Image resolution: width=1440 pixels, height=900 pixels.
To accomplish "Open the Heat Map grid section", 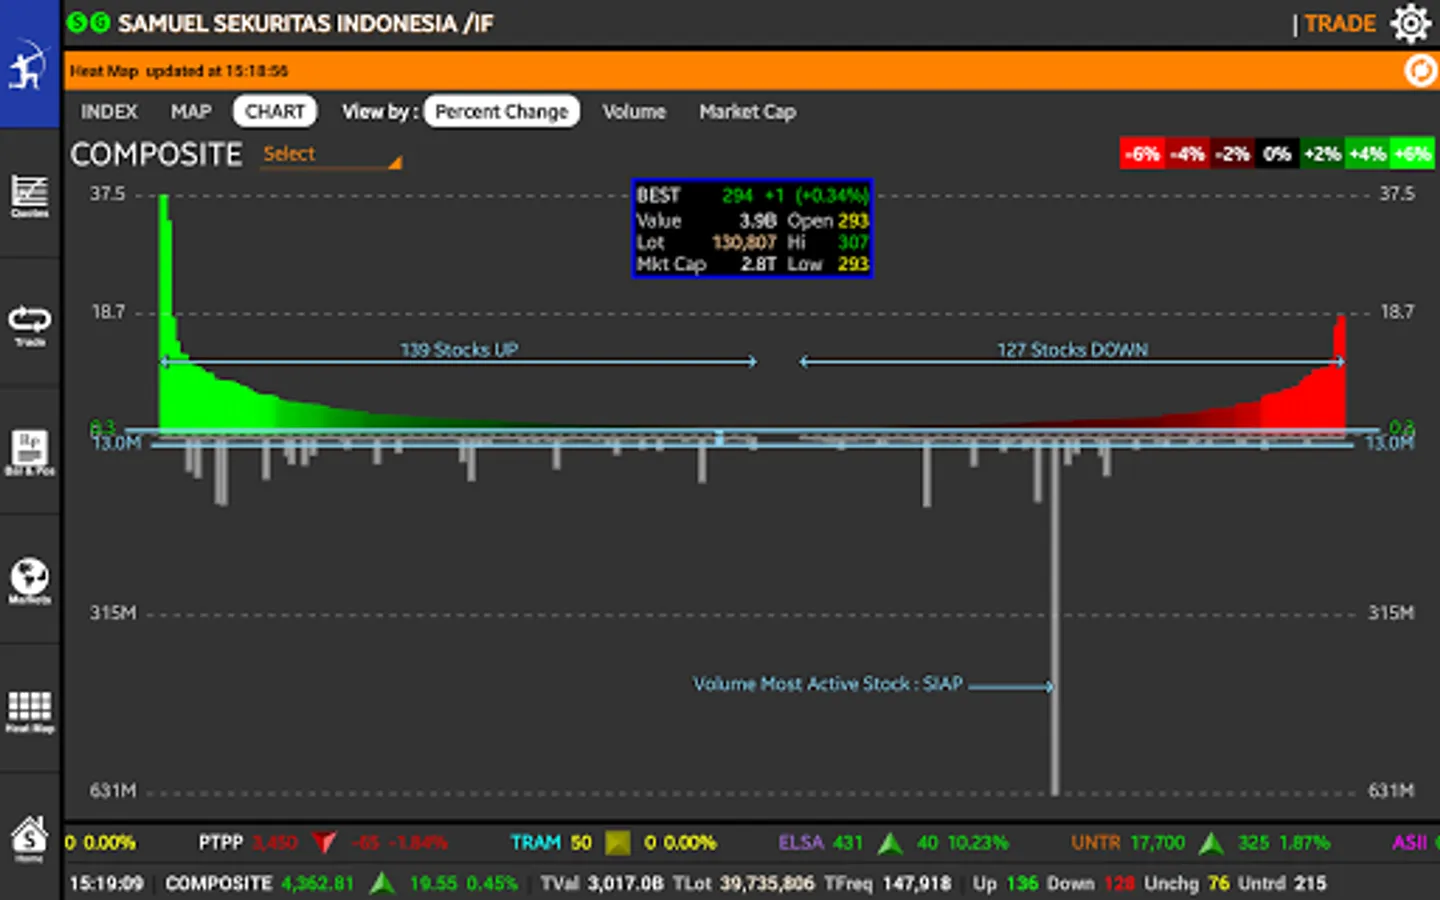I will tap(29, 710).
